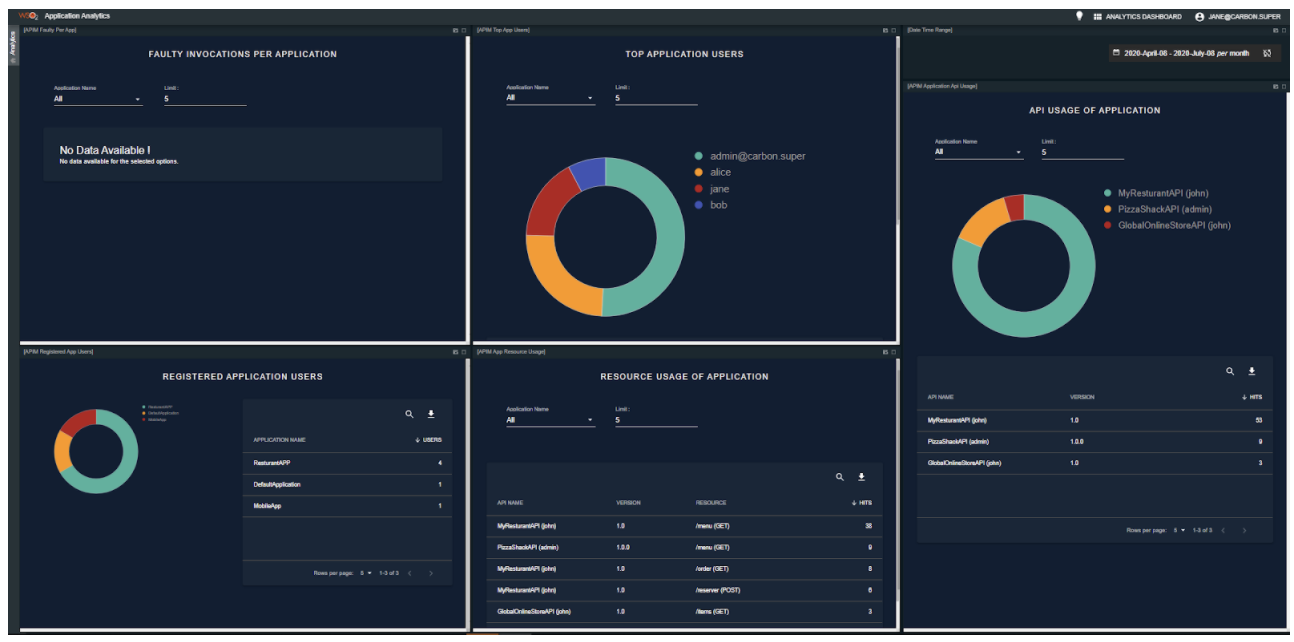Image resolution: width=1294 pixels, height=642 pixels.
Task: Open rows per page dropdown in API Usage table
Action: click(1180, 530)
